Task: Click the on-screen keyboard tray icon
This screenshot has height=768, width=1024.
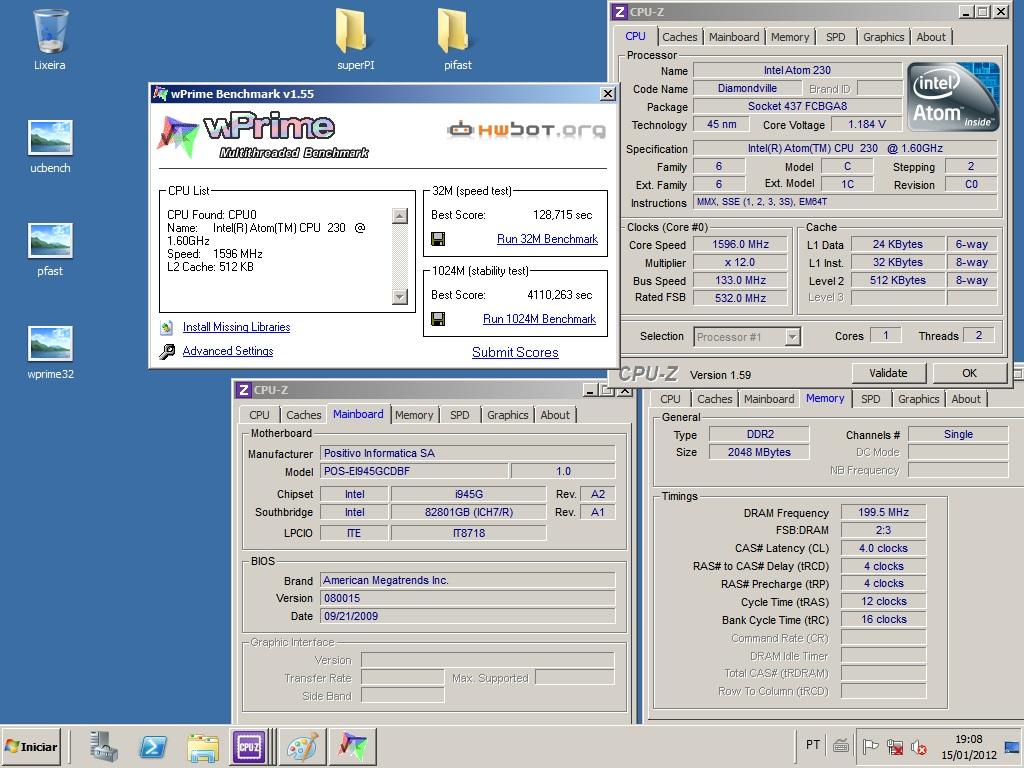Action: tap(841, 745)
